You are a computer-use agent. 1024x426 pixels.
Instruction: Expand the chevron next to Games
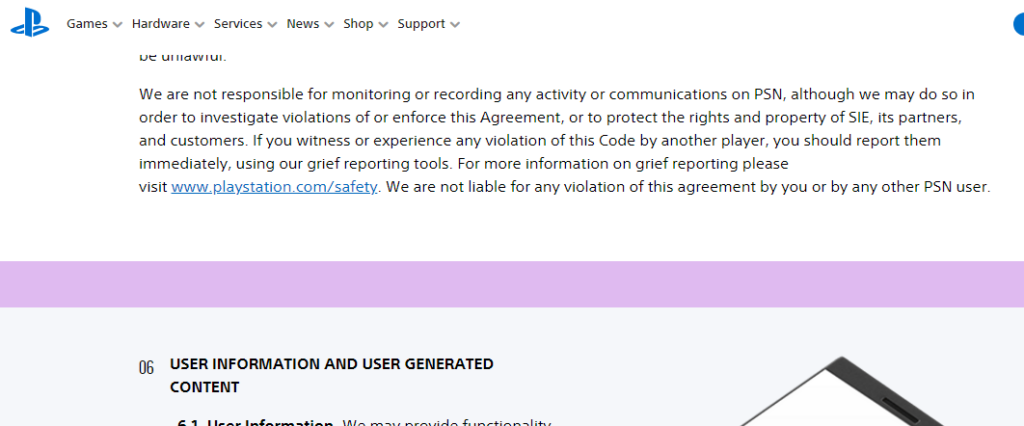click(x=118, y=25)
